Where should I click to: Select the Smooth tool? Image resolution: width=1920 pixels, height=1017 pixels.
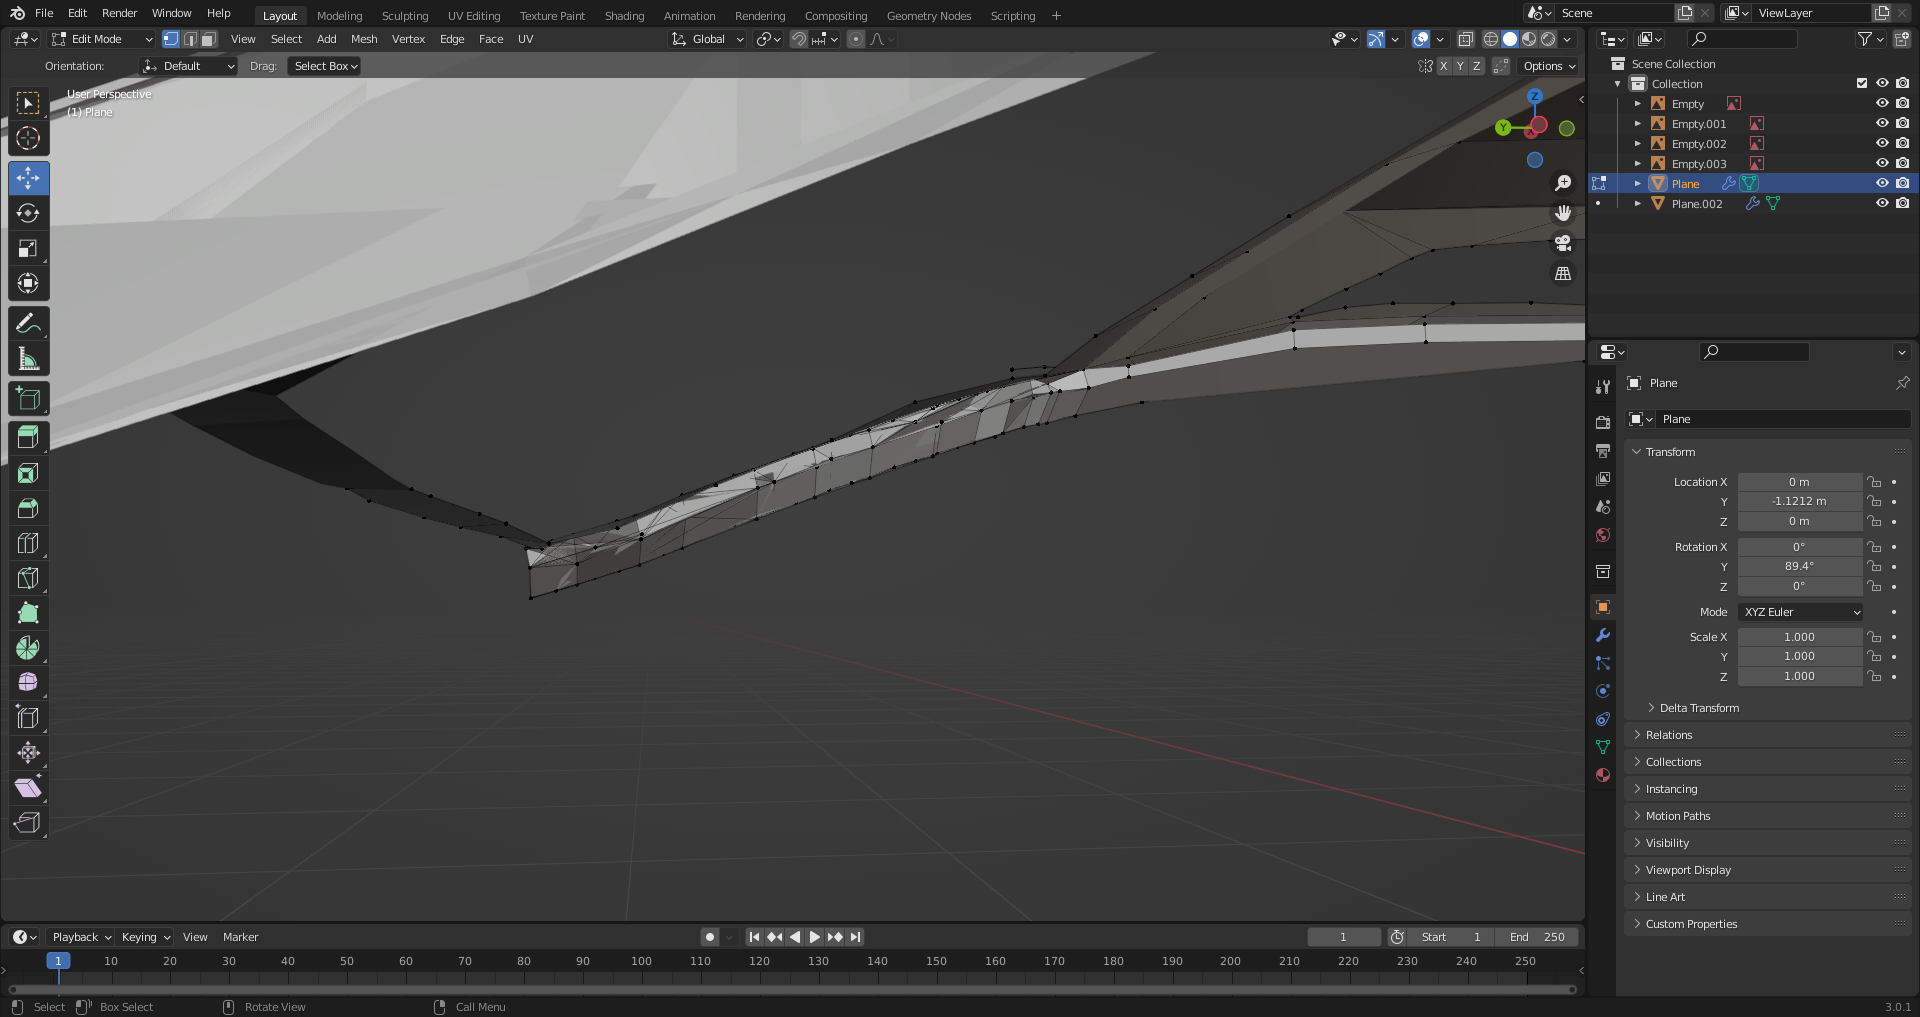(28, 683)
